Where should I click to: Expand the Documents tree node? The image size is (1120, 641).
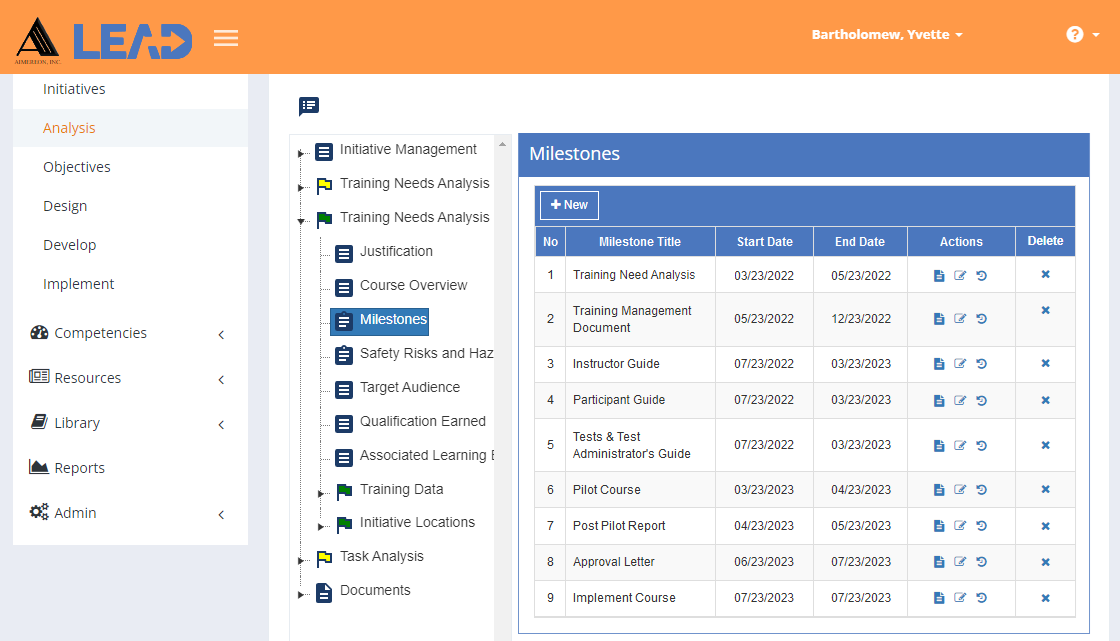coord(301,595)
